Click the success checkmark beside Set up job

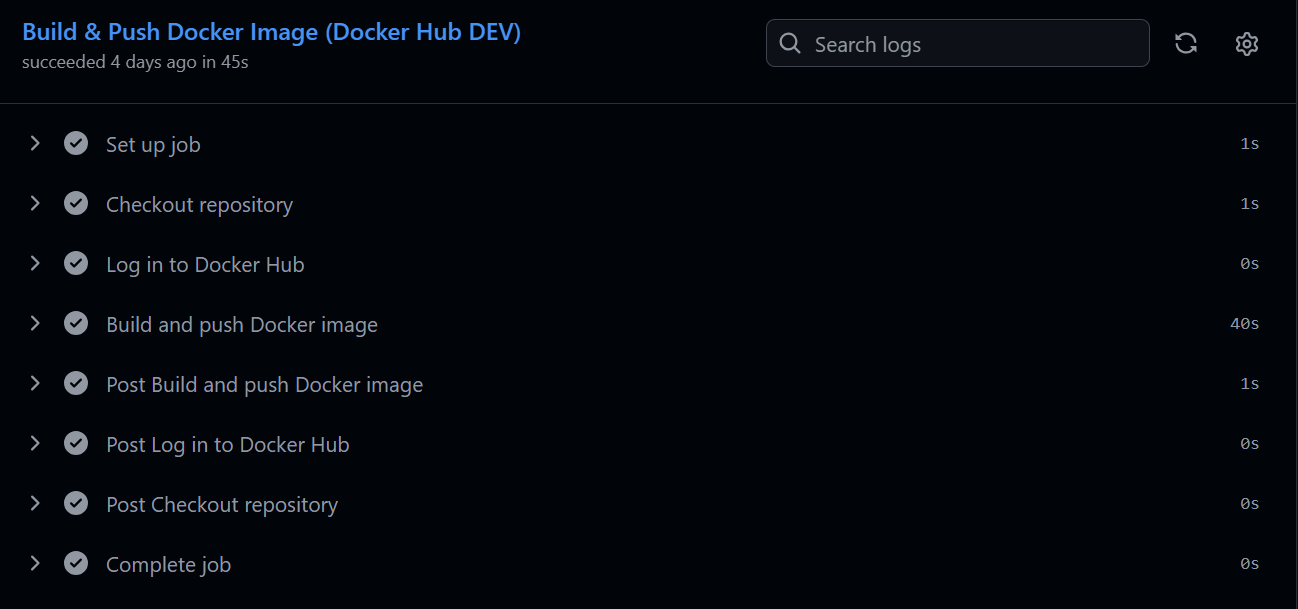(x=76, y=143)
